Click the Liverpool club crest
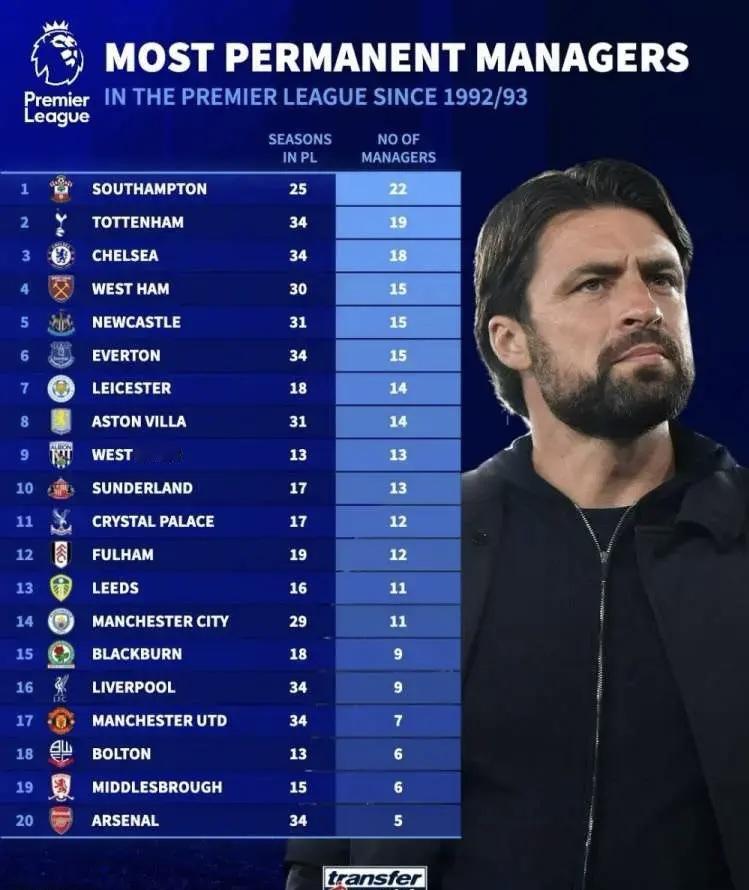This screenshot has width=749, height=890. click(61, 687)
